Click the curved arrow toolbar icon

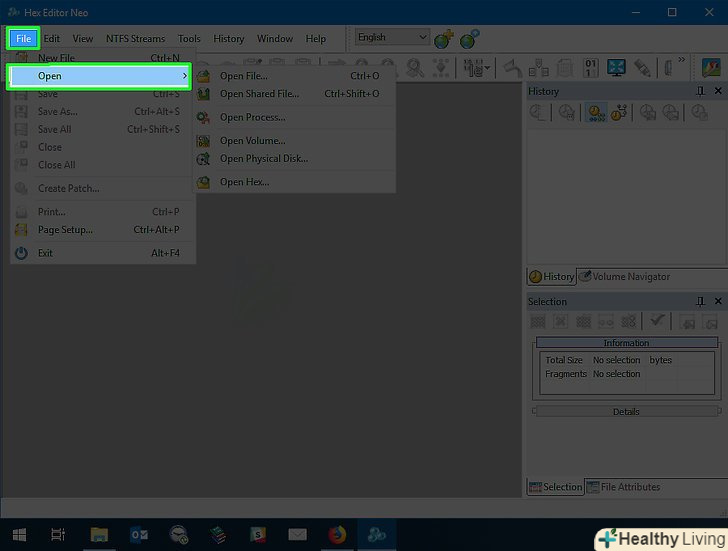click(x=513, y=69)
